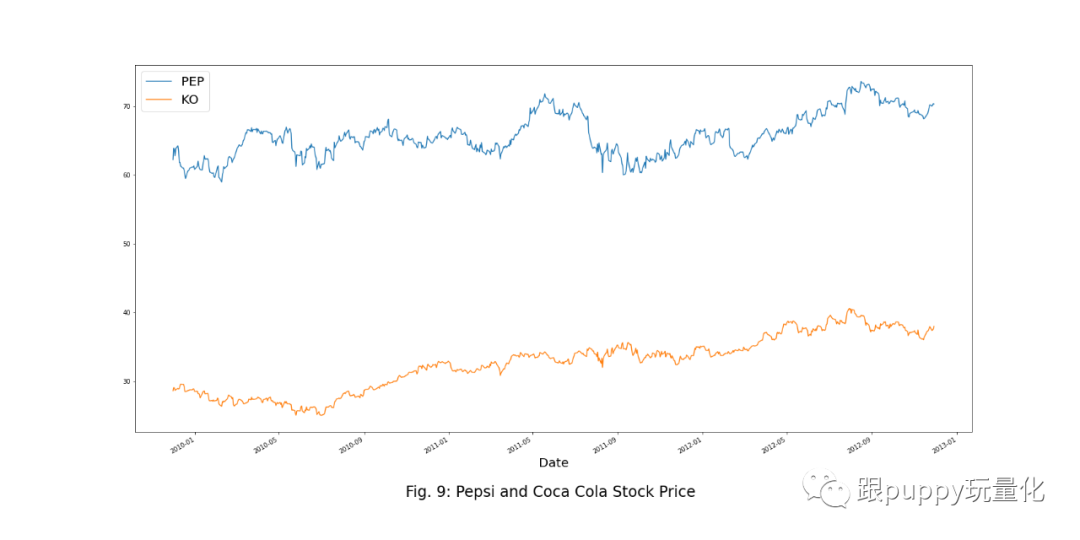The height and width of the screenshot is (540, 1080).
Task: Click the Date x-axis title
Action: click(553, 463)
